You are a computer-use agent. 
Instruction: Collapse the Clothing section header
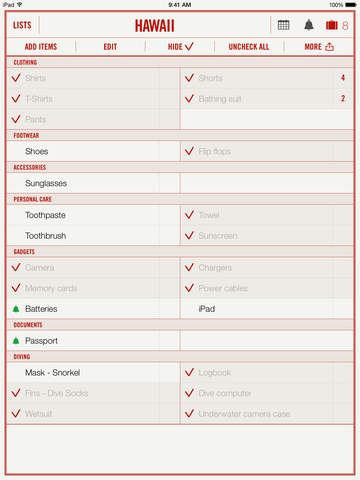coord(180,62)
